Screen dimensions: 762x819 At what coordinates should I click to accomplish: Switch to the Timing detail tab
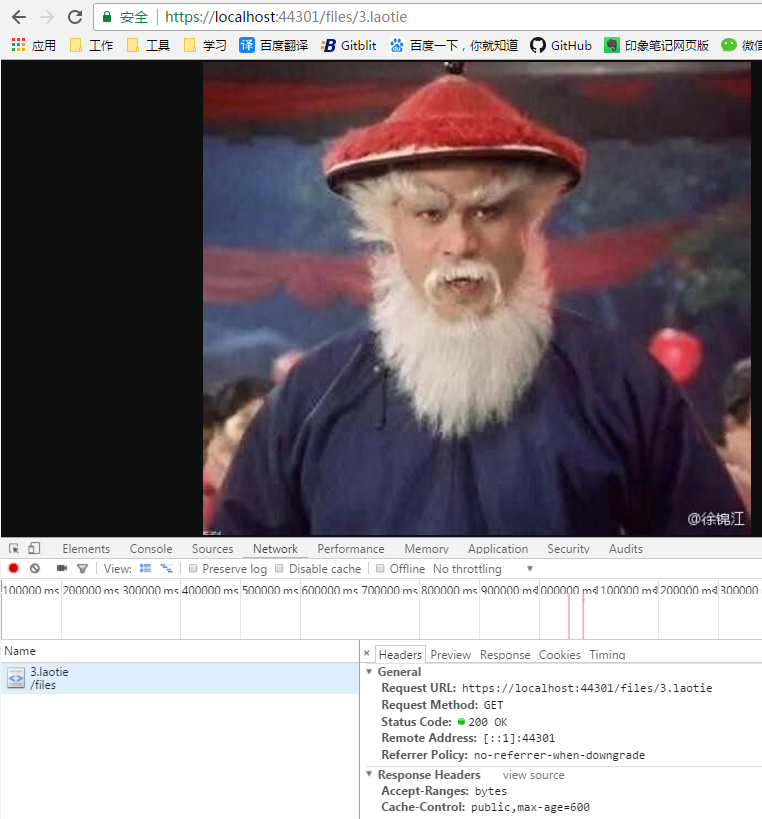607,654
